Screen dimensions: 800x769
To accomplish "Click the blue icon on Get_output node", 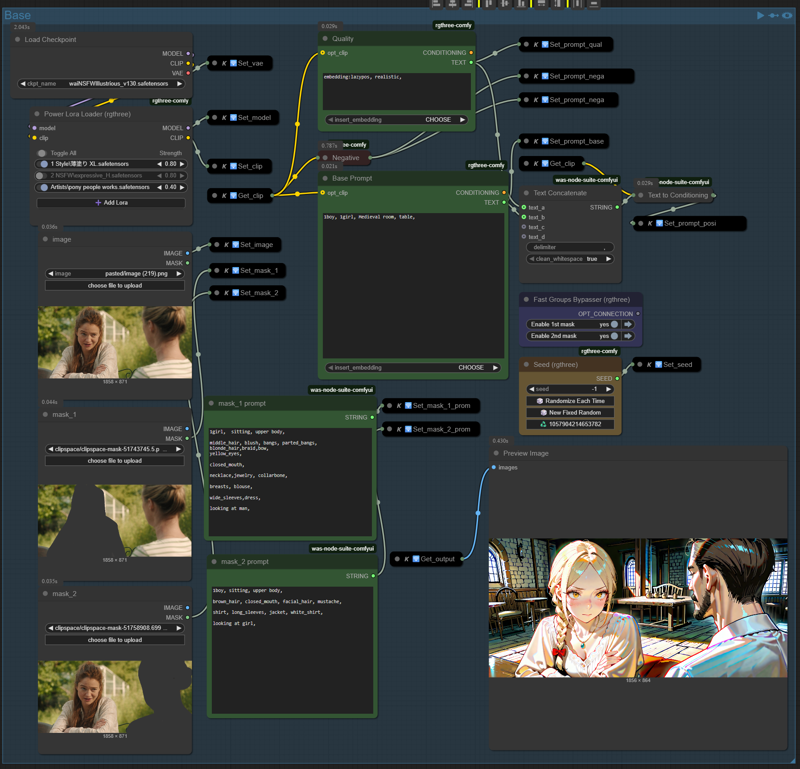I will point(416,559).
